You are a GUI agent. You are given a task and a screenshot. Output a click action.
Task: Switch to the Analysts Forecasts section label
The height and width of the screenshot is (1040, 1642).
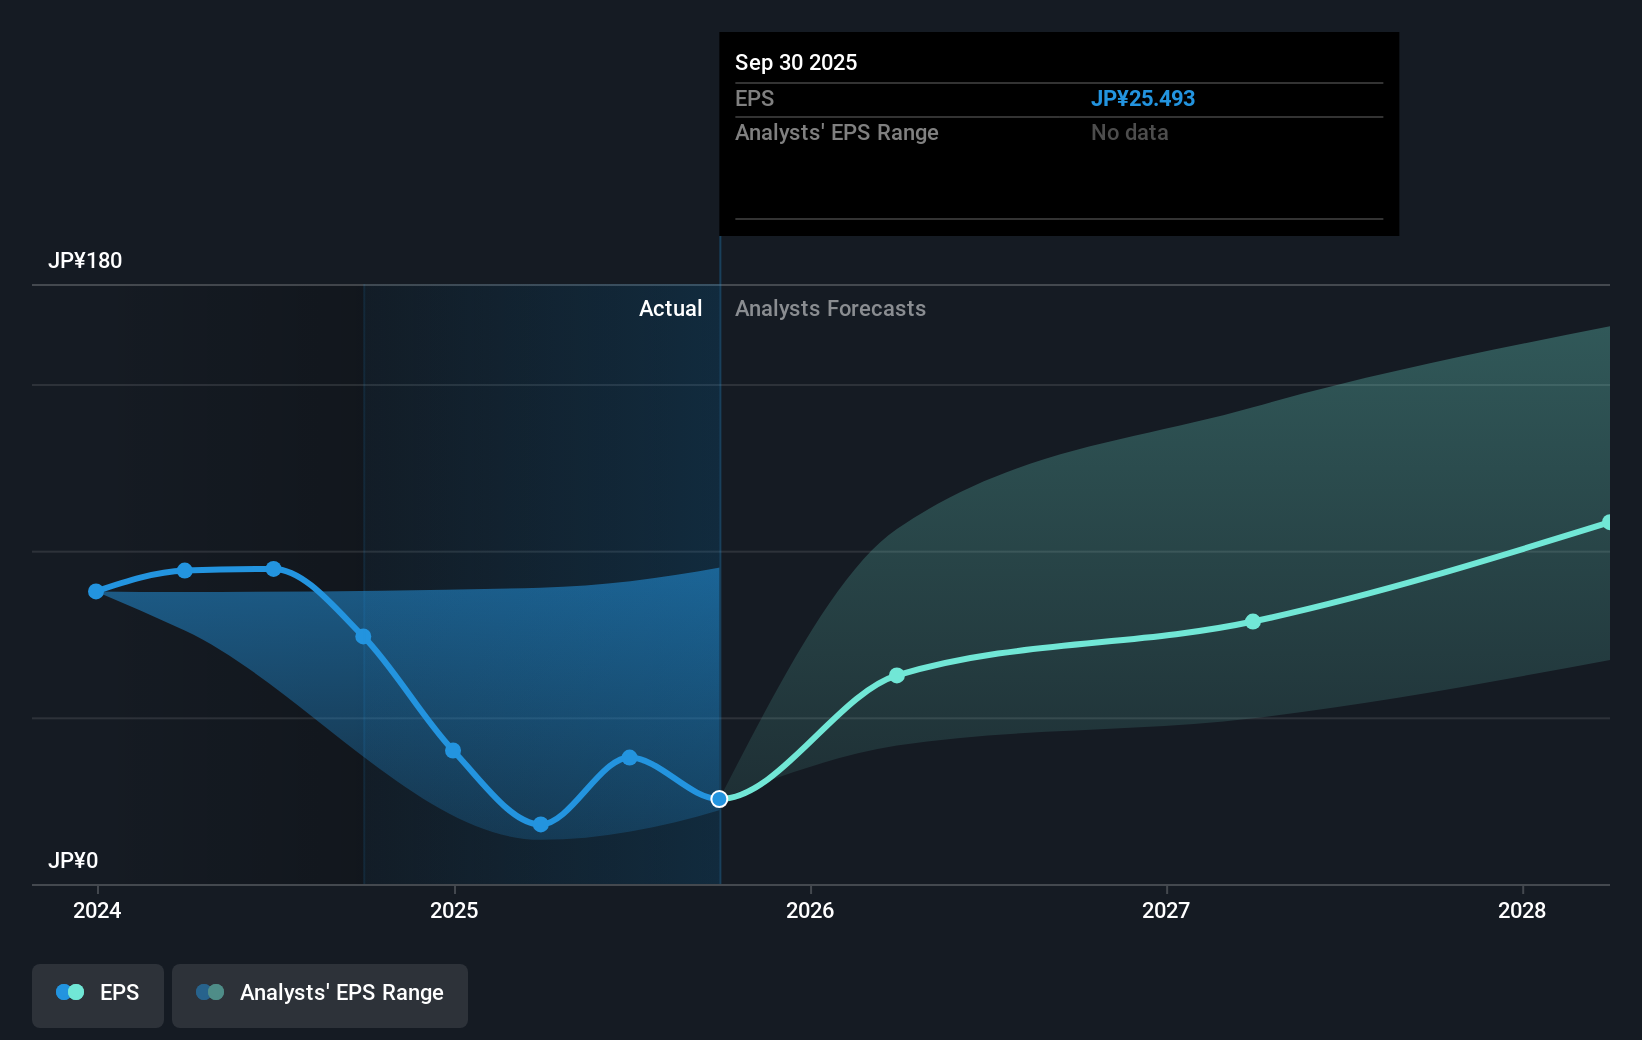830,308
